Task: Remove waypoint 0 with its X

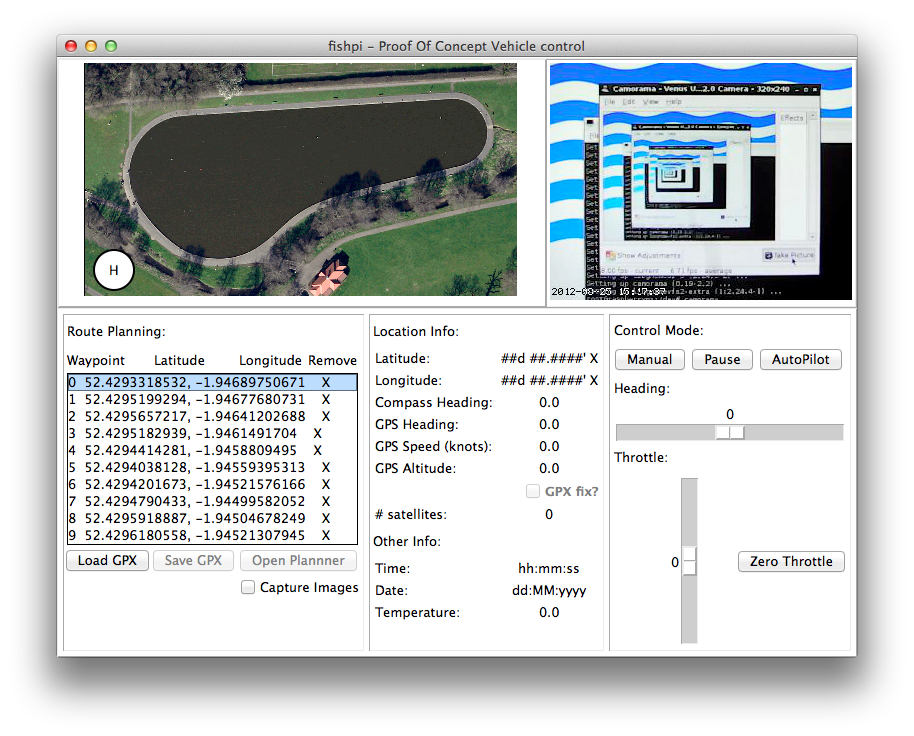Action: click(326, 382)
